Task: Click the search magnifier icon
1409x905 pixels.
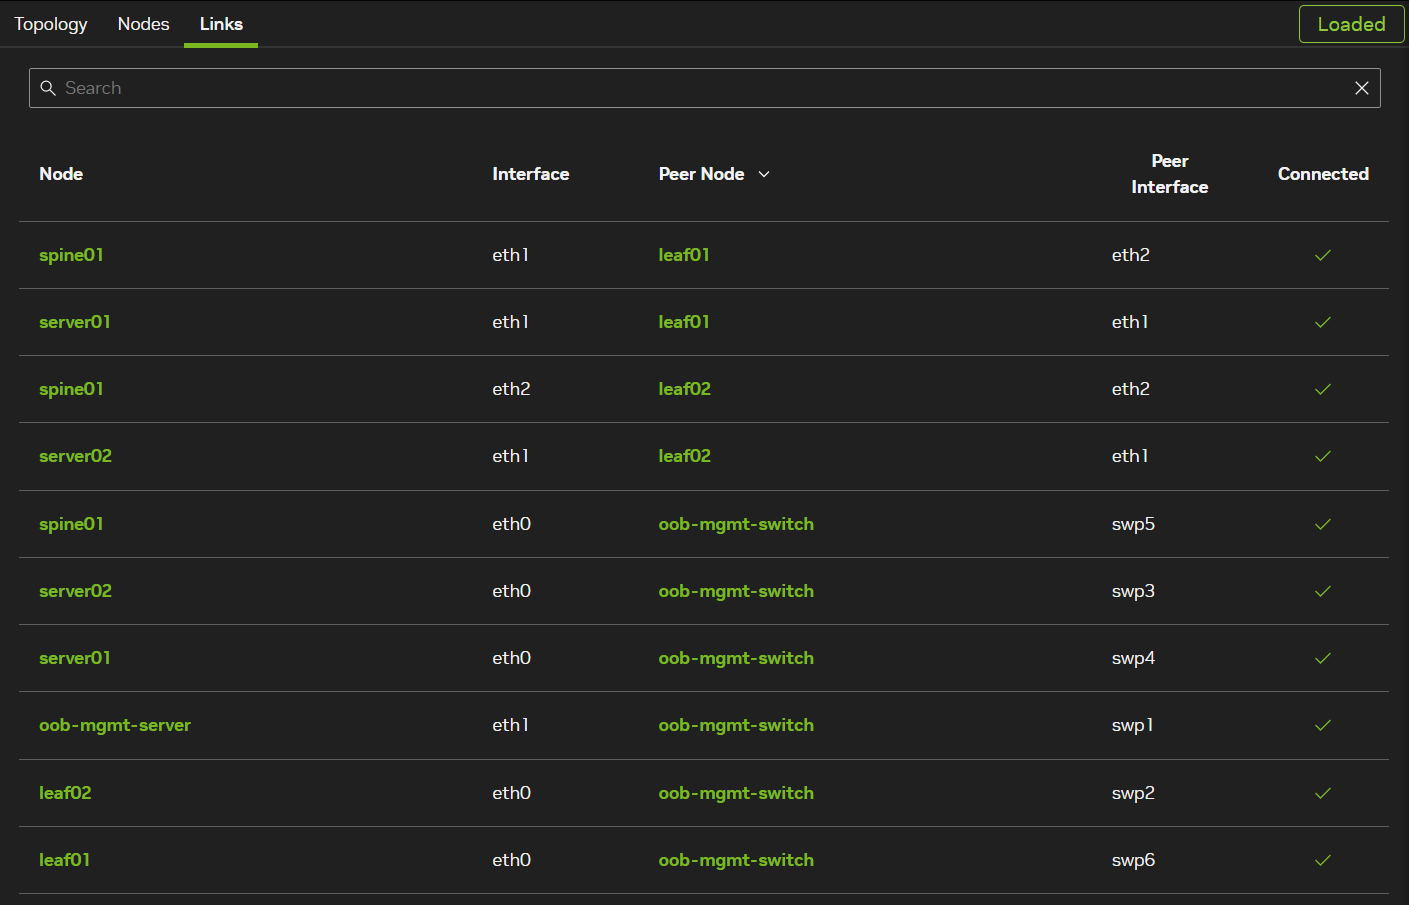Action: [48, 88]
